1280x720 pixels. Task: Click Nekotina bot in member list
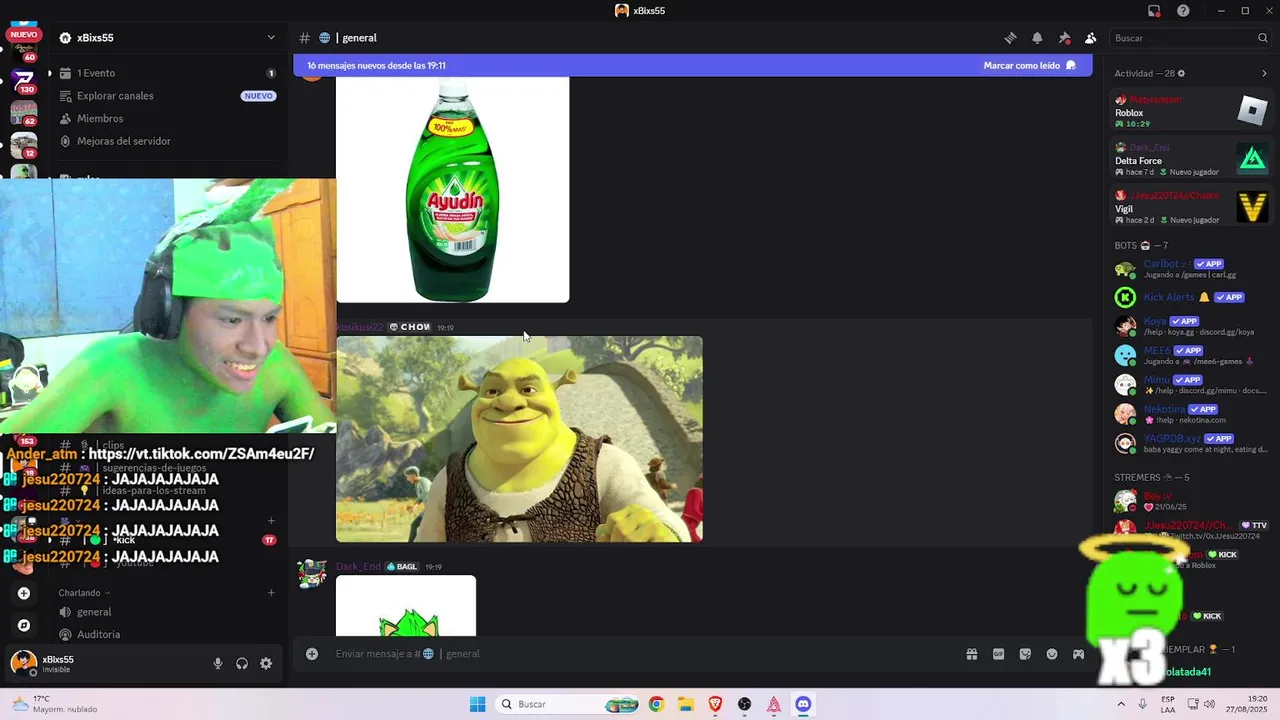coord(1191,414)
